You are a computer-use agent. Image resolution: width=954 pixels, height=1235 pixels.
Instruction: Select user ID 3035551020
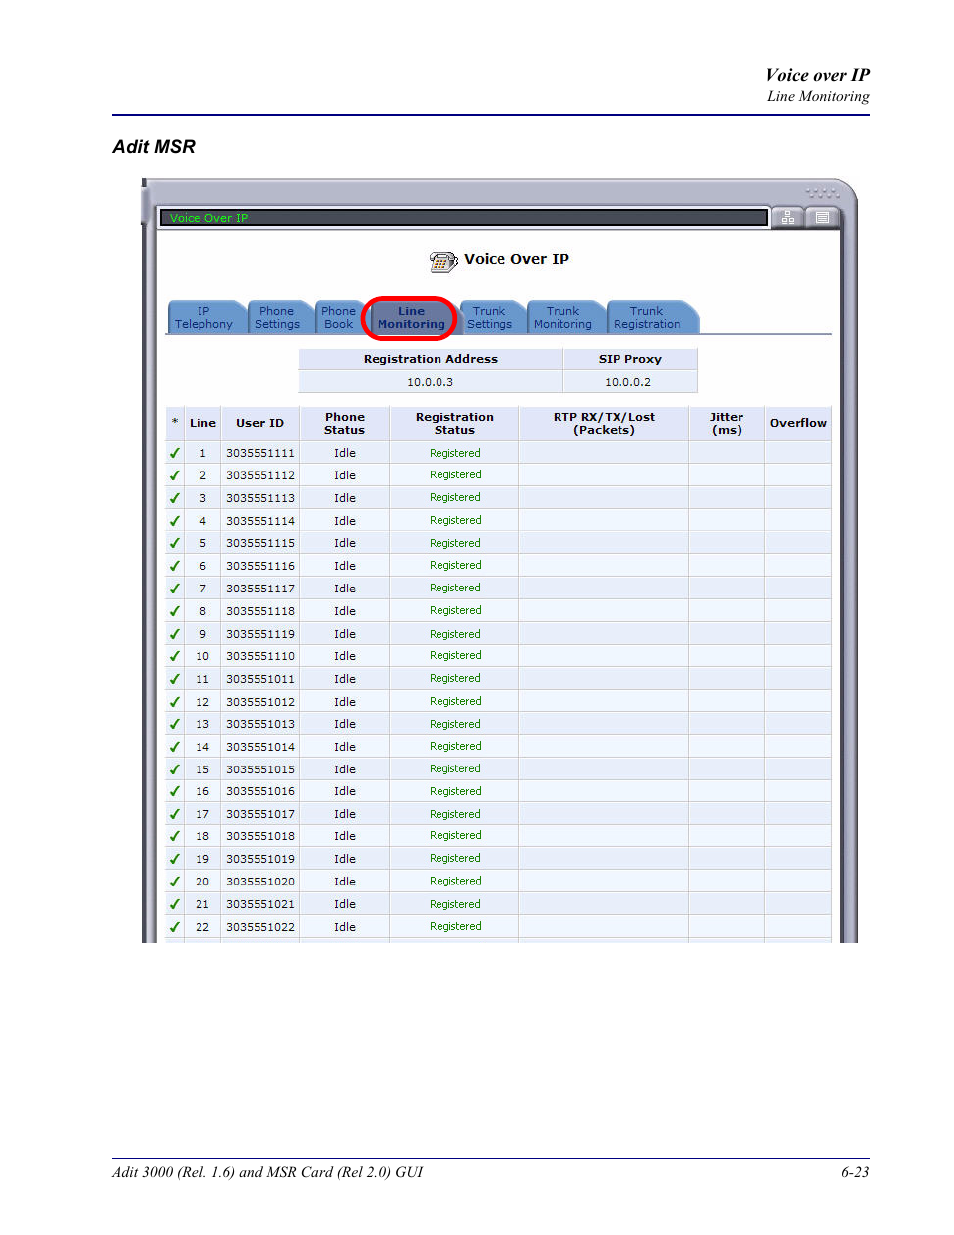pyautogui.click(x=260, y=882)
